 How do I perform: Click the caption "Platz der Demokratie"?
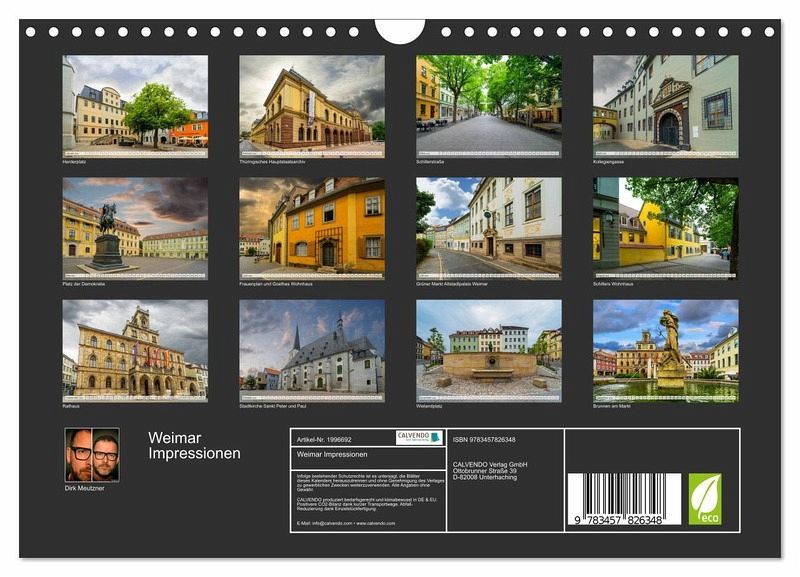pyautogui.click(x=84, y=284)
